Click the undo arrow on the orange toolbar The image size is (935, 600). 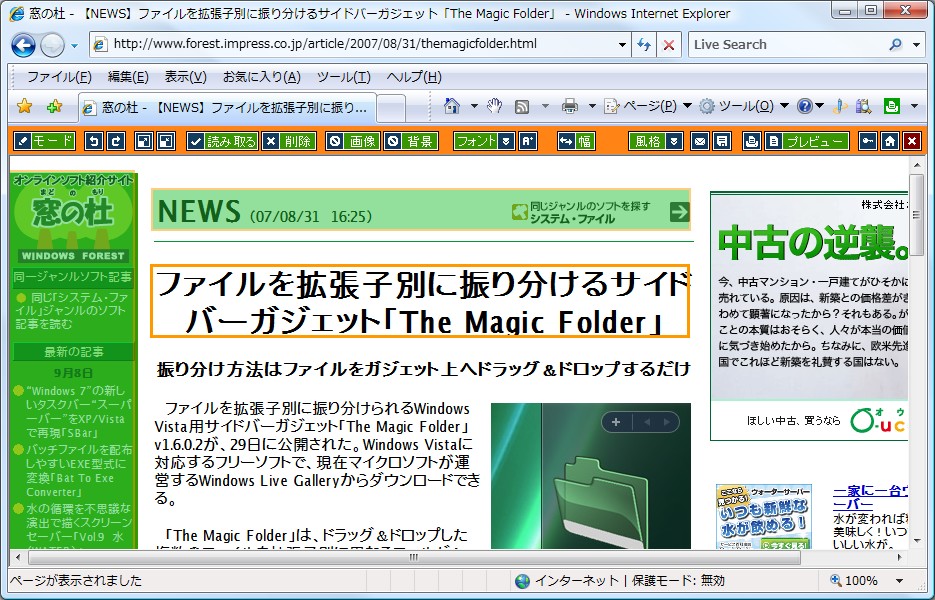pyautogui.click(x=93, y=141)
